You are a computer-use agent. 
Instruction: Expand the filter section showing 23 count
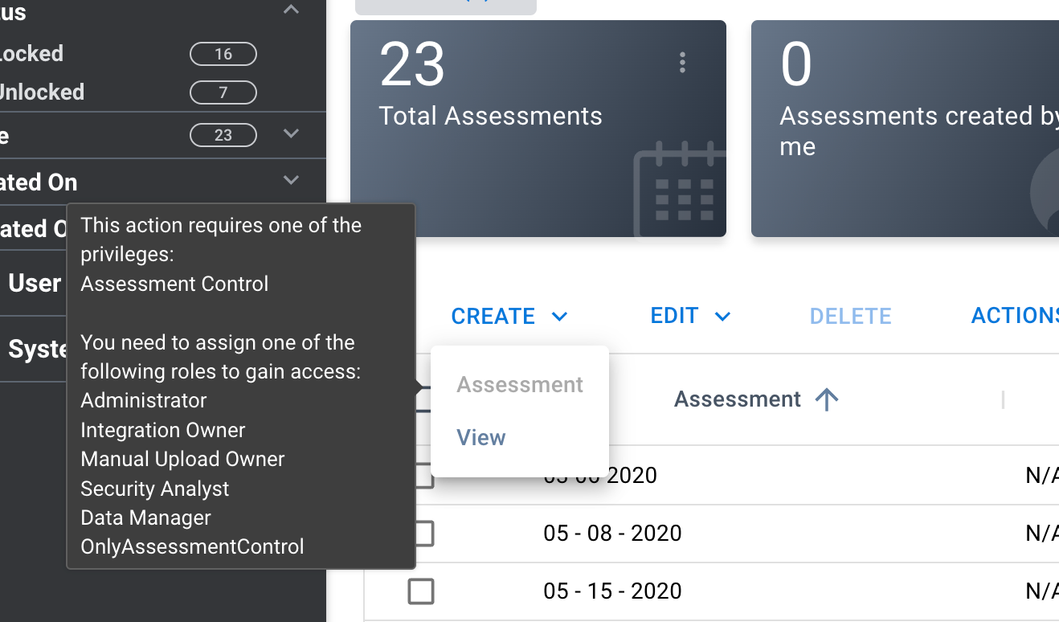[x=291, y=134]
